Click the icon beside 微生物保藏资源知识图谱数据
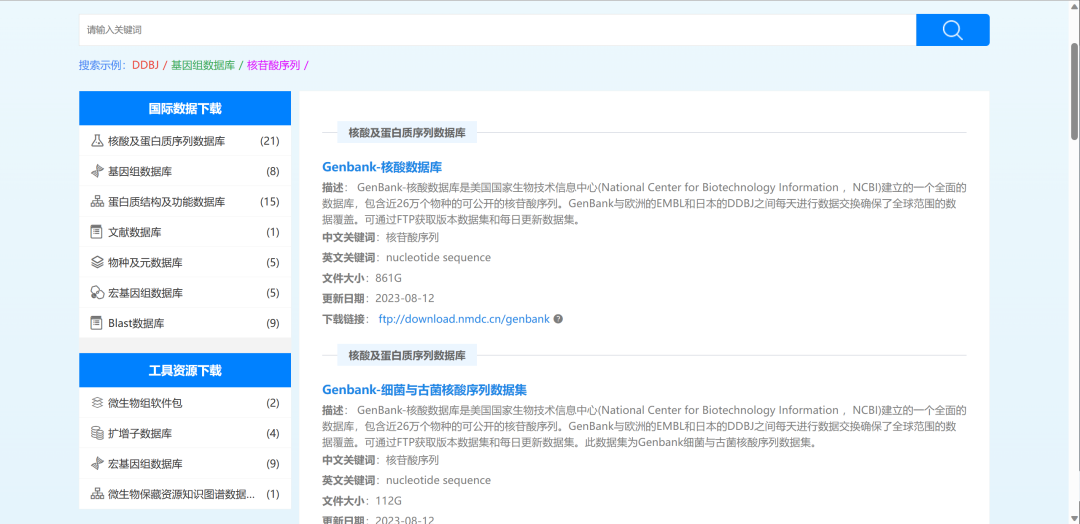1080x524 pixels. pyautogui.click(x=97, y=494)
